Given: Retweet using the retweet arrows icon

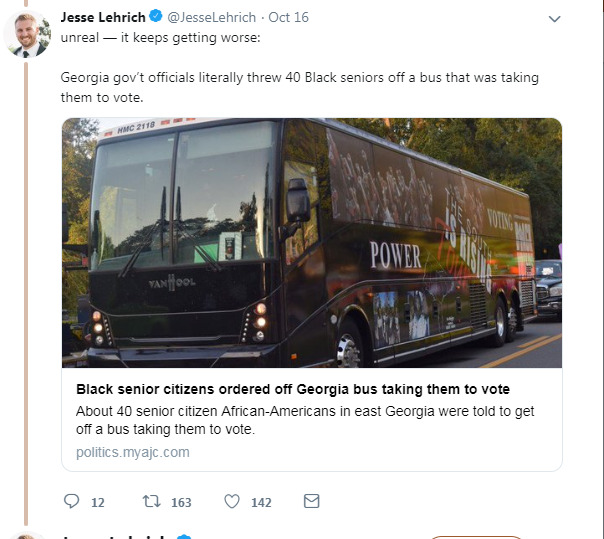Looking at the screenshot, I should coord(151,501).
